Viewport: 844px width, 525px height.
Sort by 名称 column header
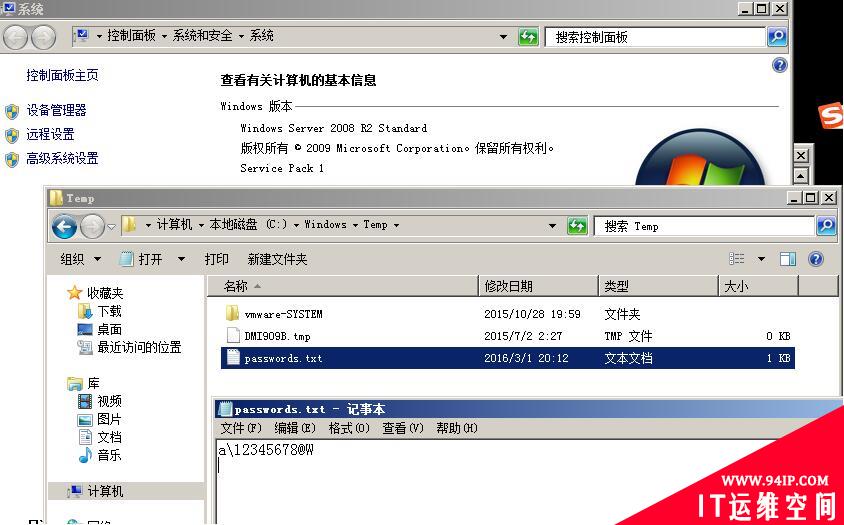[343, 286]
